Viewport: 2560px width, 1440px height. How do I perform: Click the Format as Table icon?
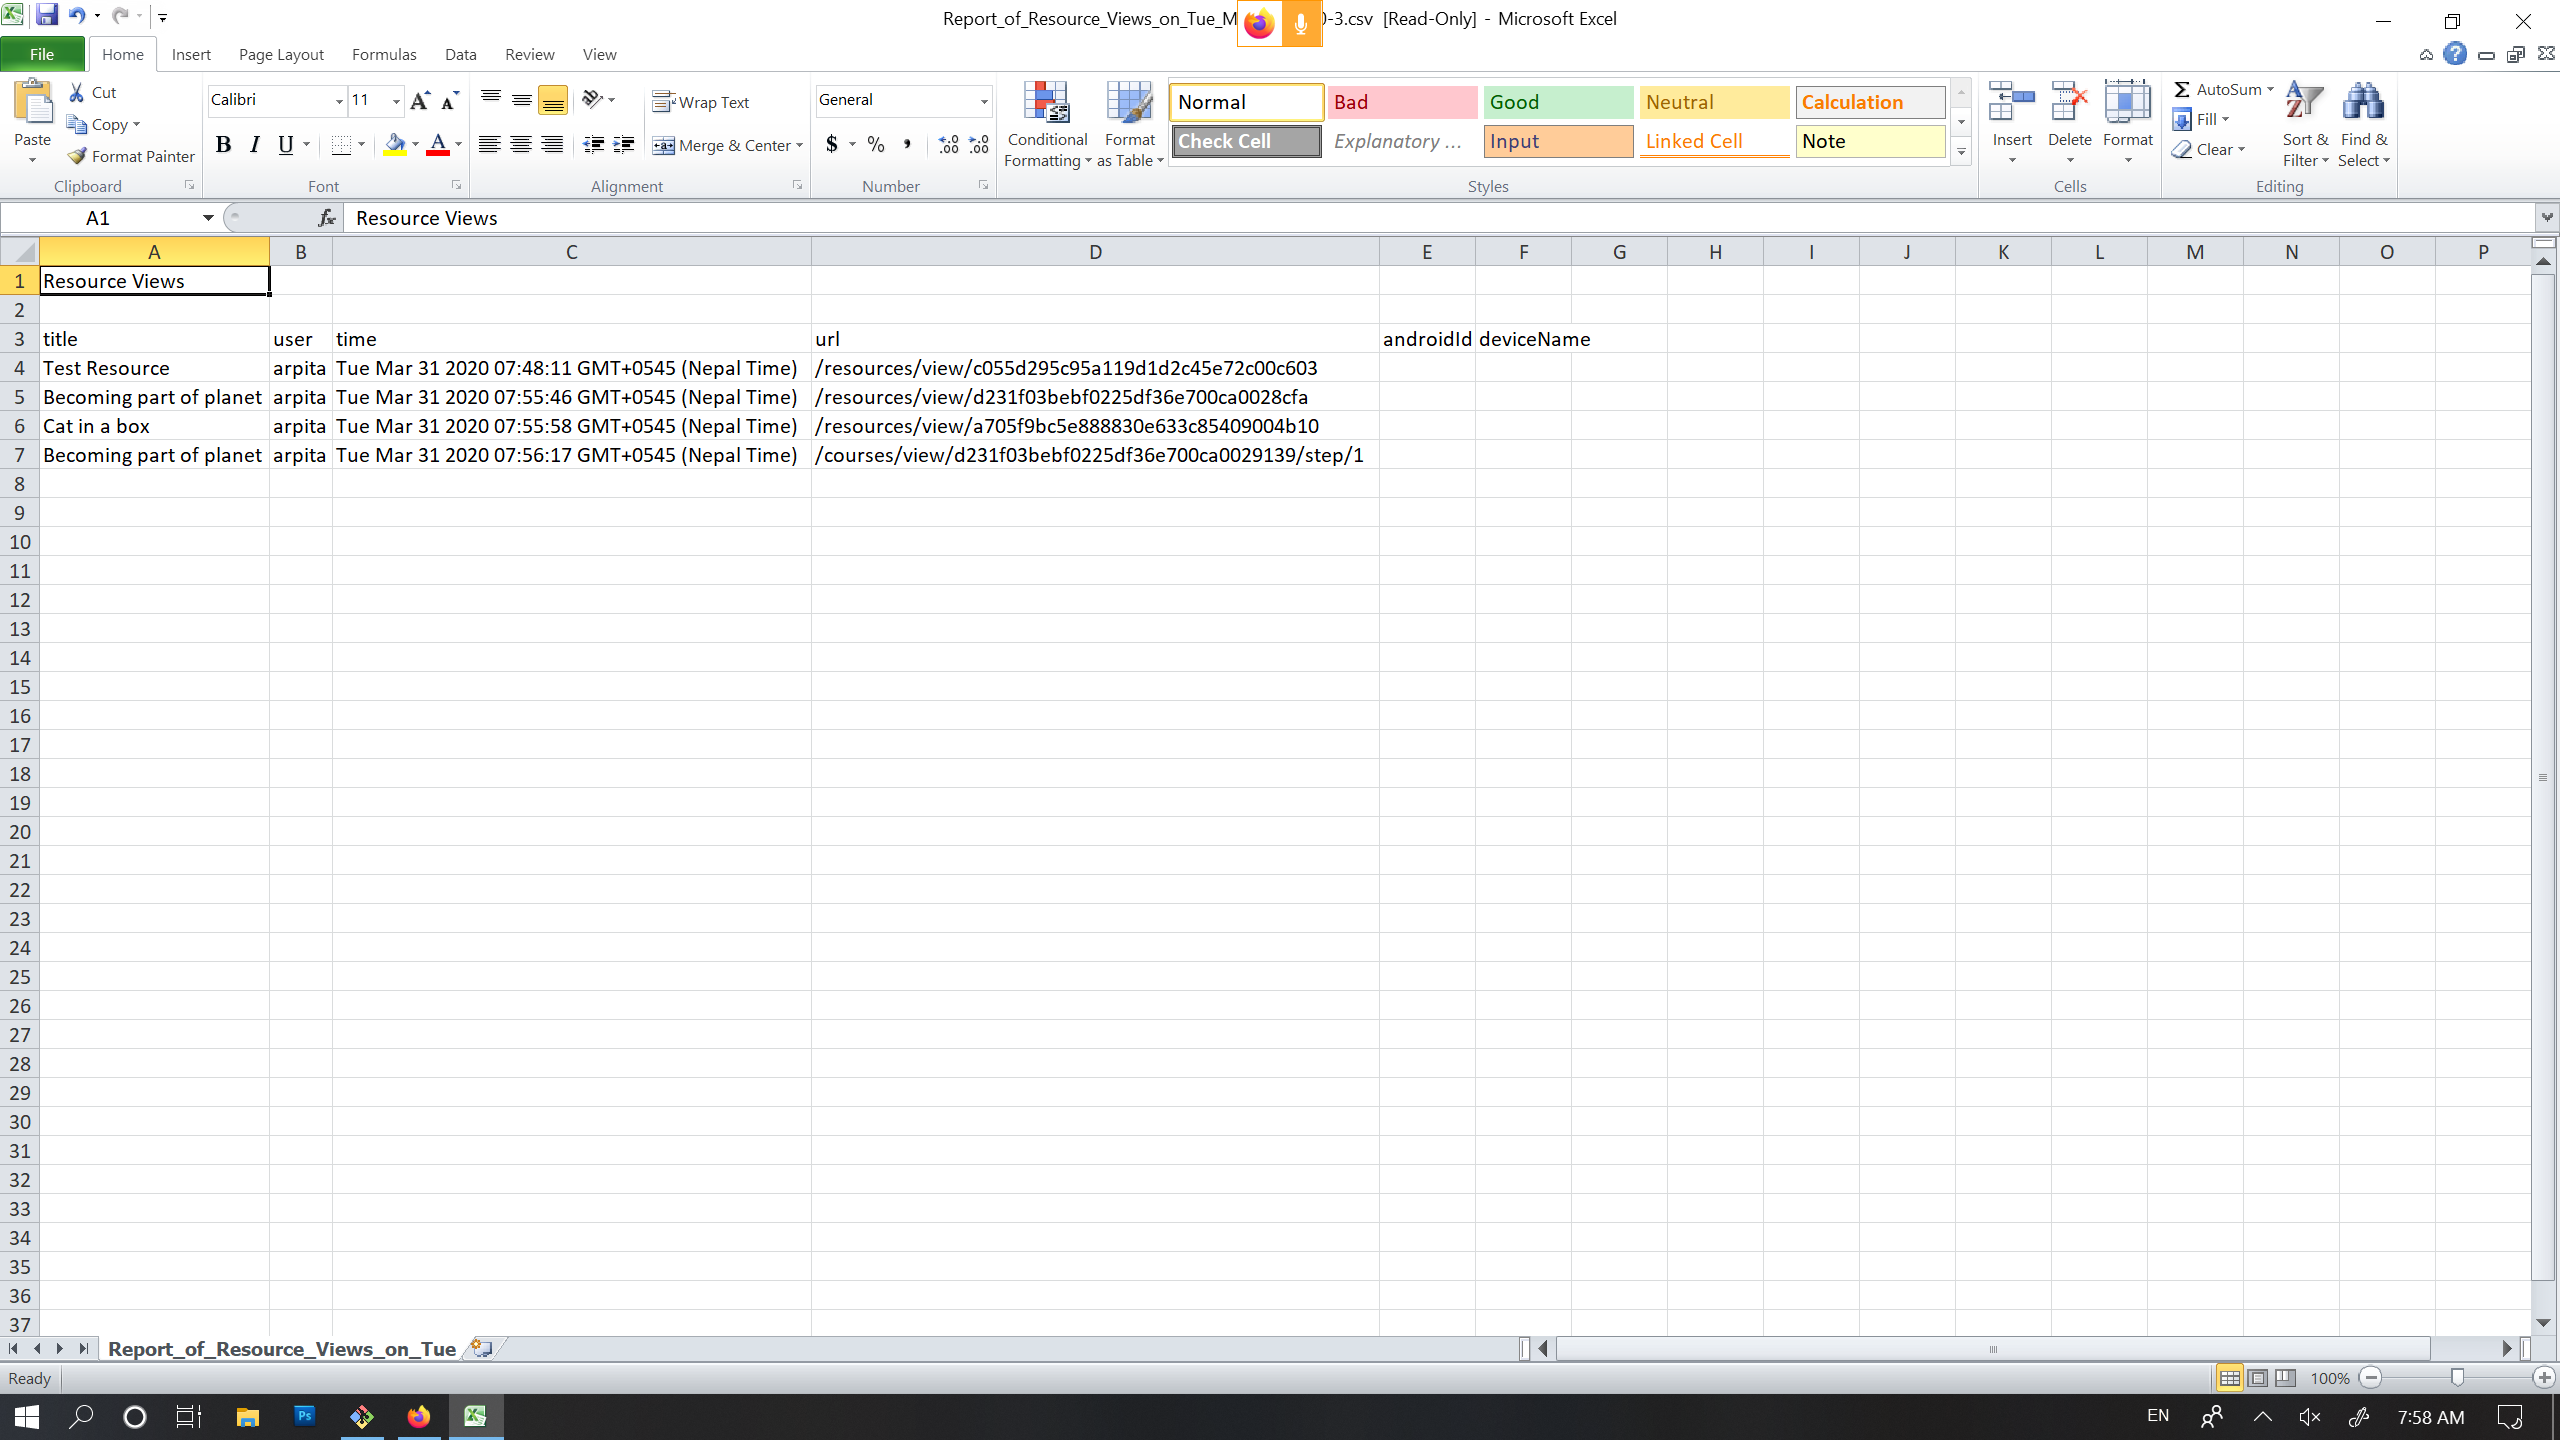[1129, 104]
